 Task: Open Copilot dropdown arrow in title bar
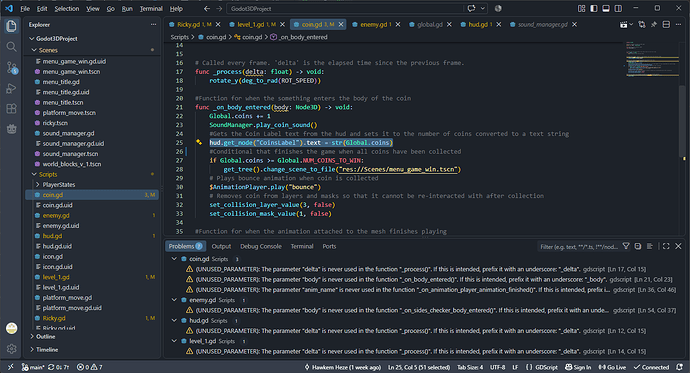point(483,8)
